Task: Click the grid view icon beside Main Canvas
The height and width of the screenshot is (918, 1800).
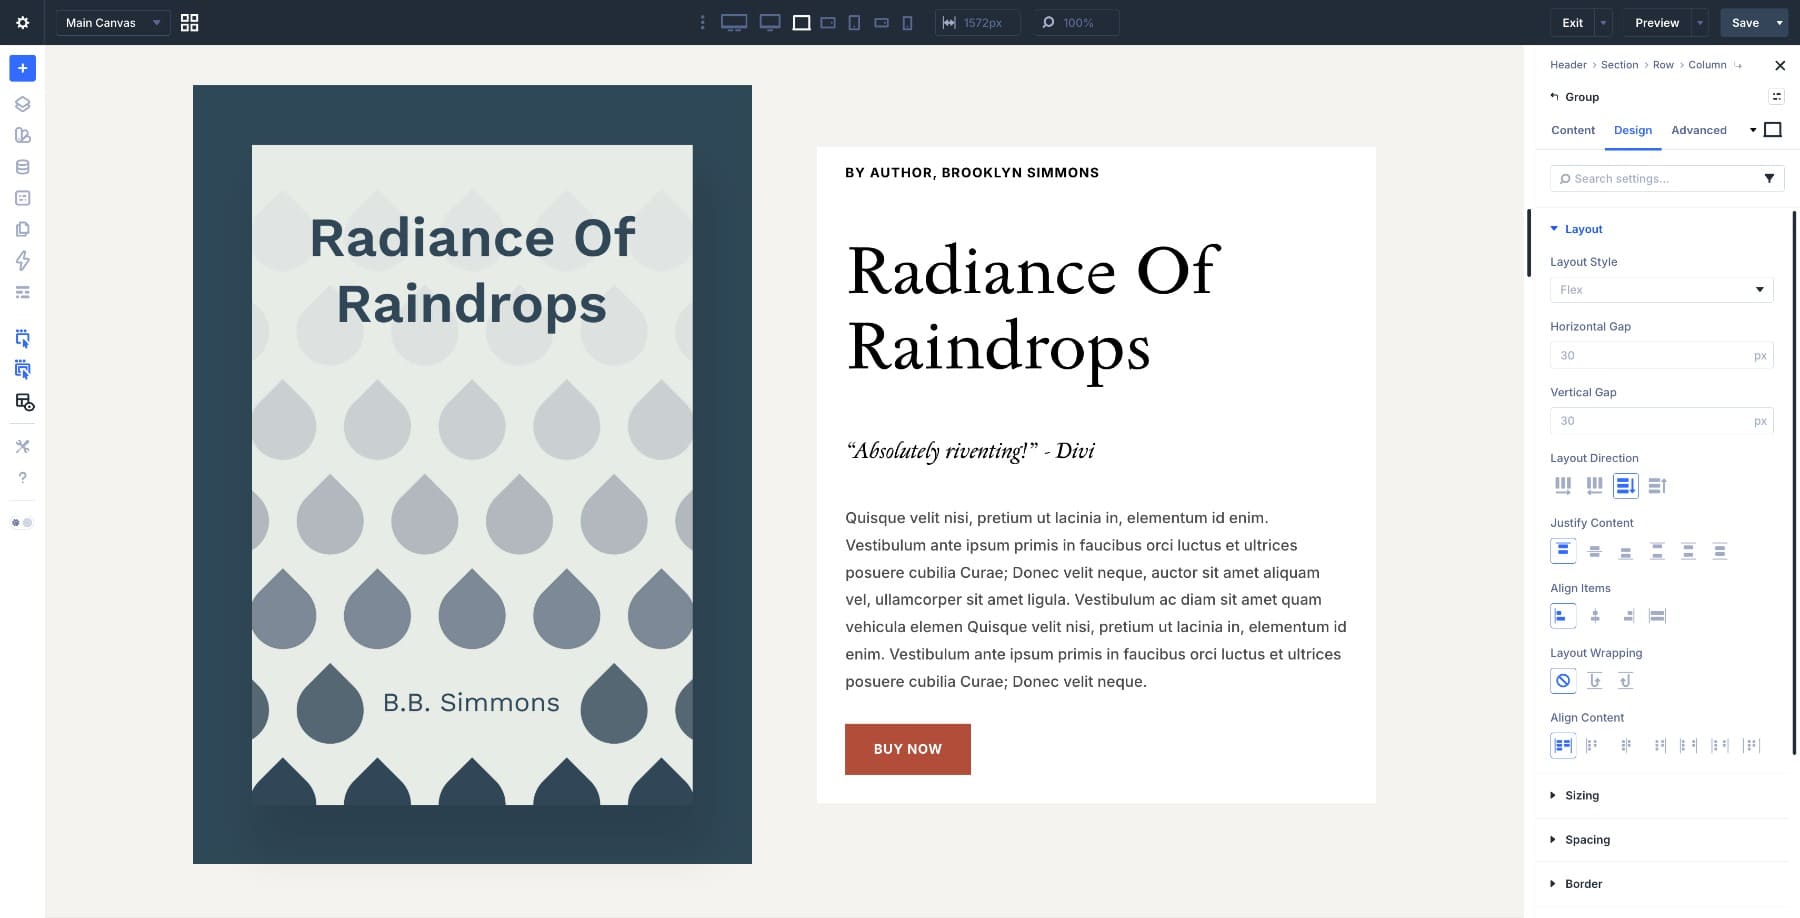Action: click(x=189, y=22)
